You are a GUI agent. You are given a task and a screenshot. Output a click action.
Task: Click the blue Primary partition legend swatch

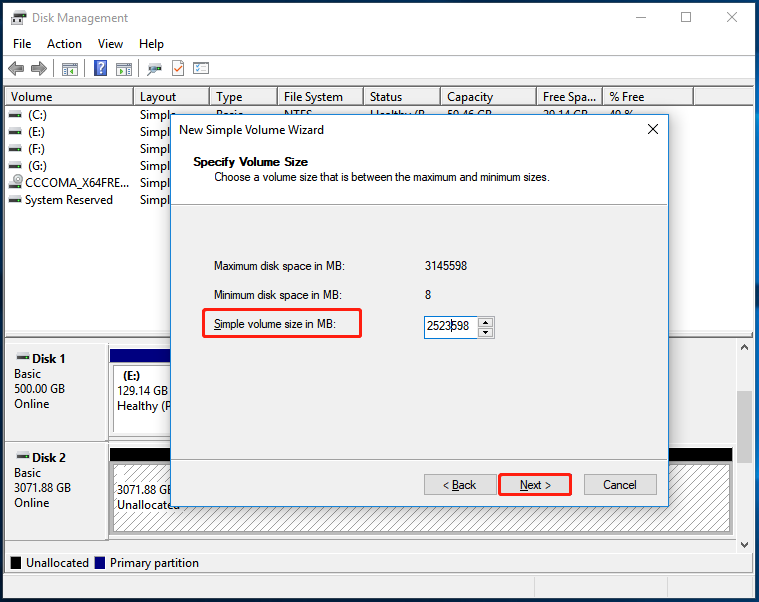coord(100,563)
